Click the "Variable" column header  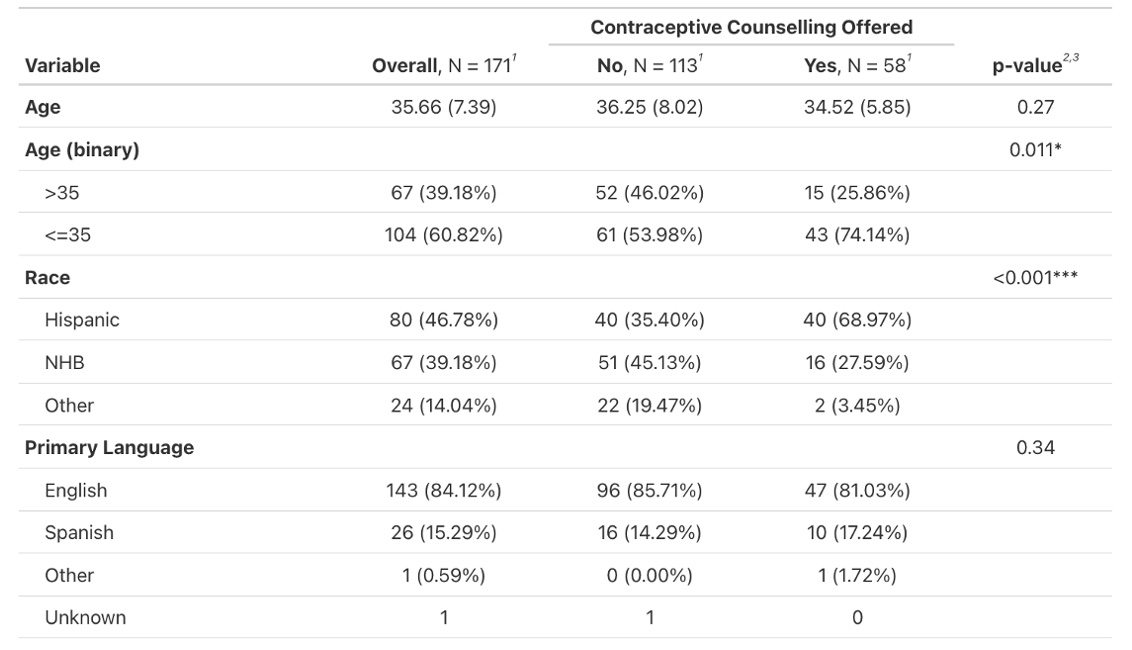click(x=62, y=66)
